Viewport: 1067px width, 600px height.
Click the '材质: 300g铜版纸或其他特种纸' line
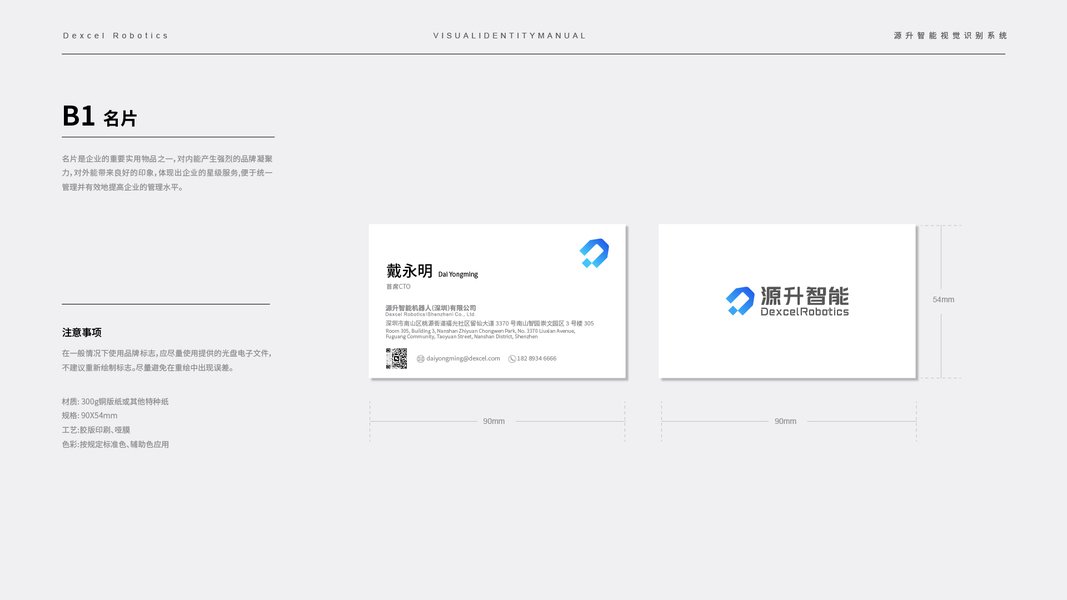115,401
